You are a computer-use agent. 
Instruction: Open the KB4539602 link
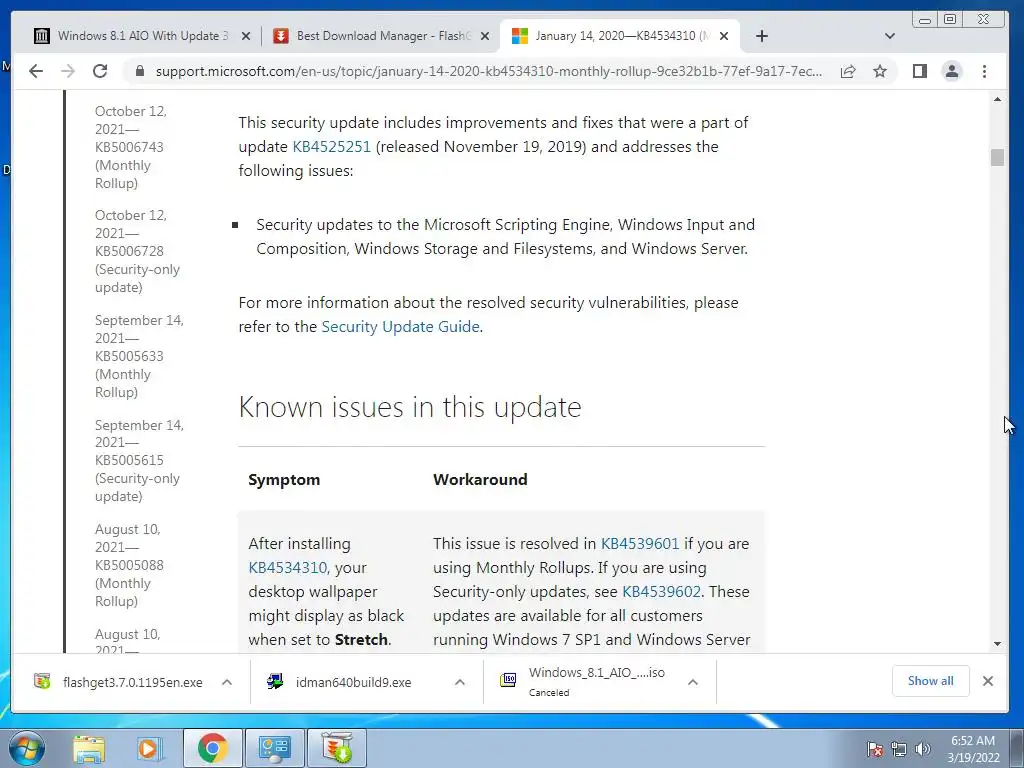pos(662,592)
